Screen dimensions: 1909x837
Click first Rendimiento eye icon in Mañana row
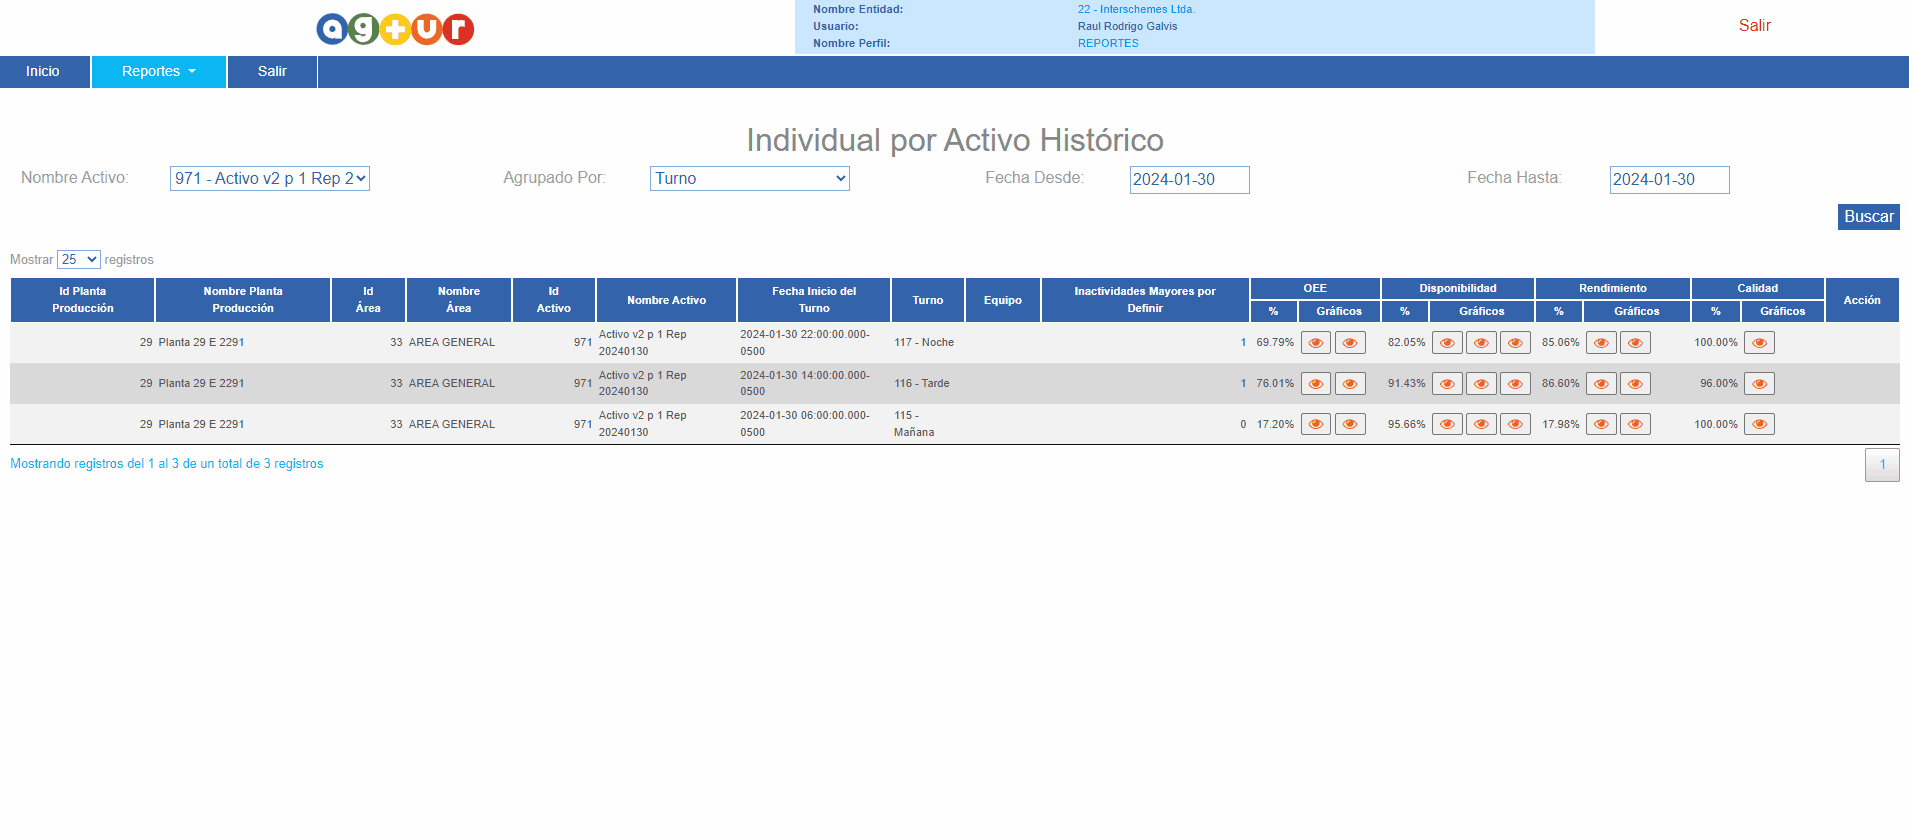point(1600,425)
